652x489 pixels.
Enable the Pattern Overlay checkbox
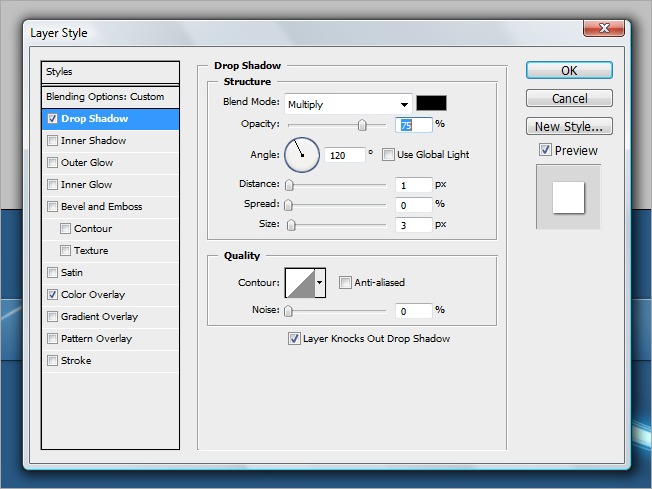[x=52, y=339]
